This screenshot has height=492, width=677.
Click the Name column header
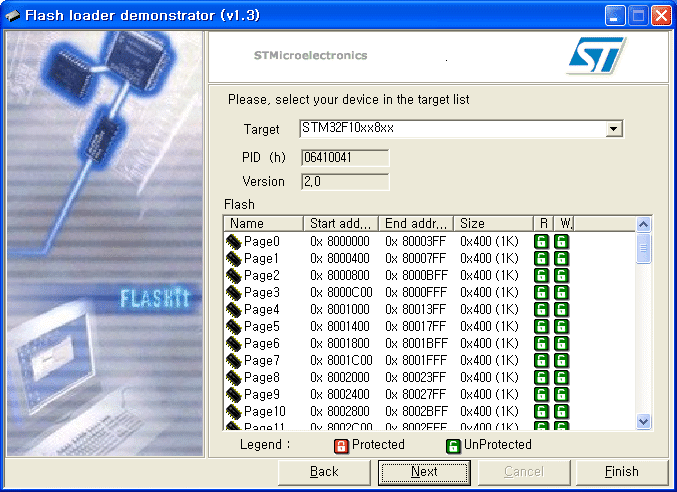[263, 224]
